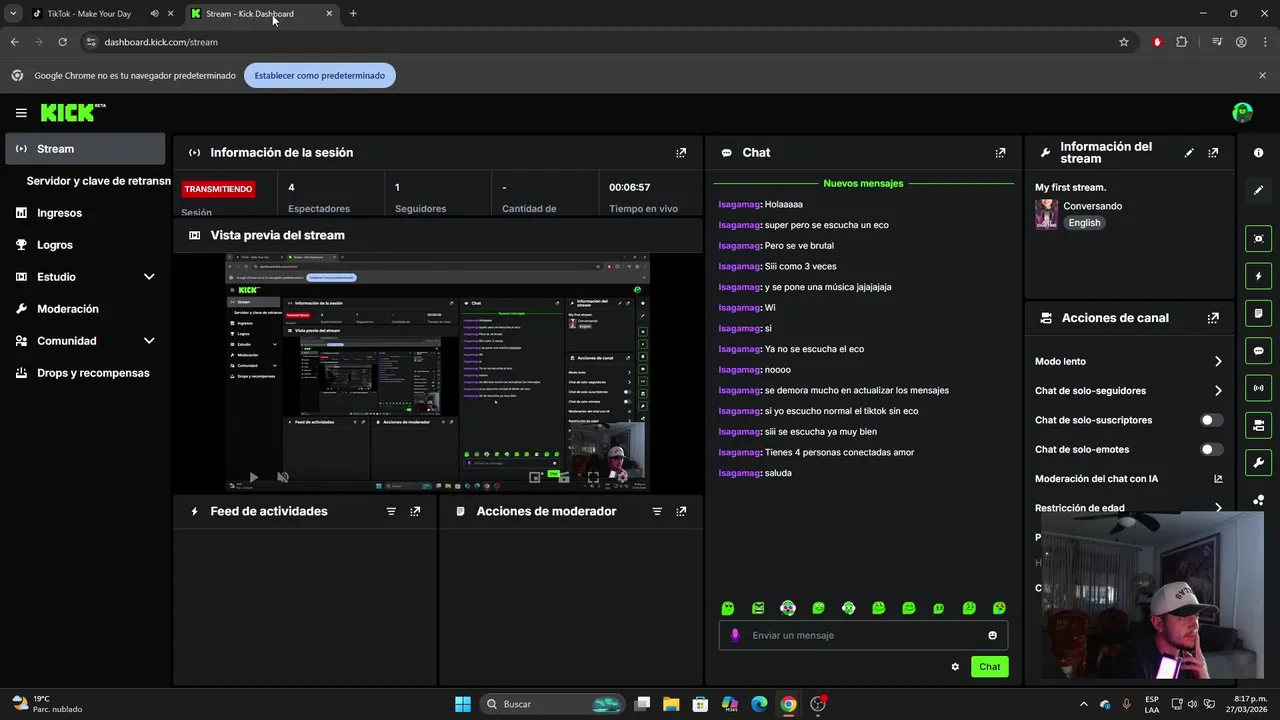The height and width of the screenshot is (720, 1280).
Task: Click the taskbar Buscar search box
Action: 552,704
